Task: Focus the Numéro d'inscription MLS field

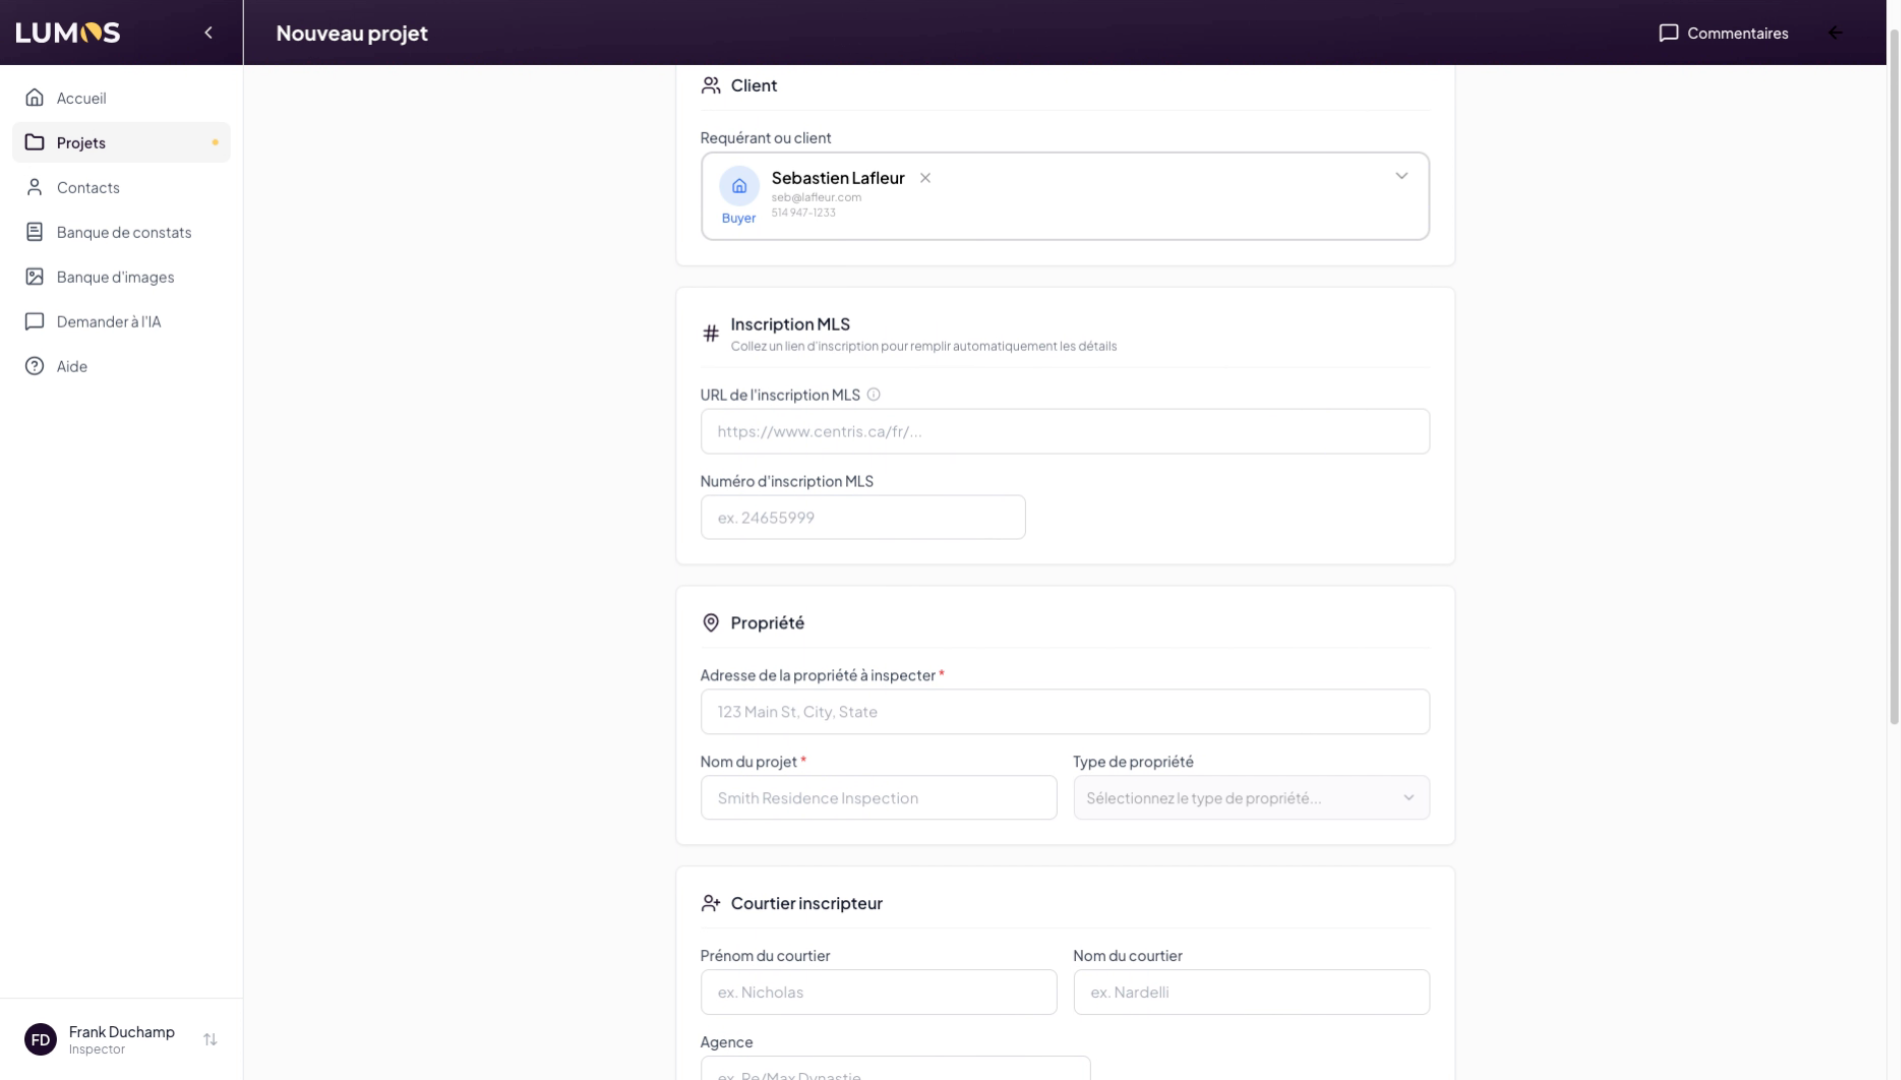Action: pyautogui.click(x=862, y=518)
